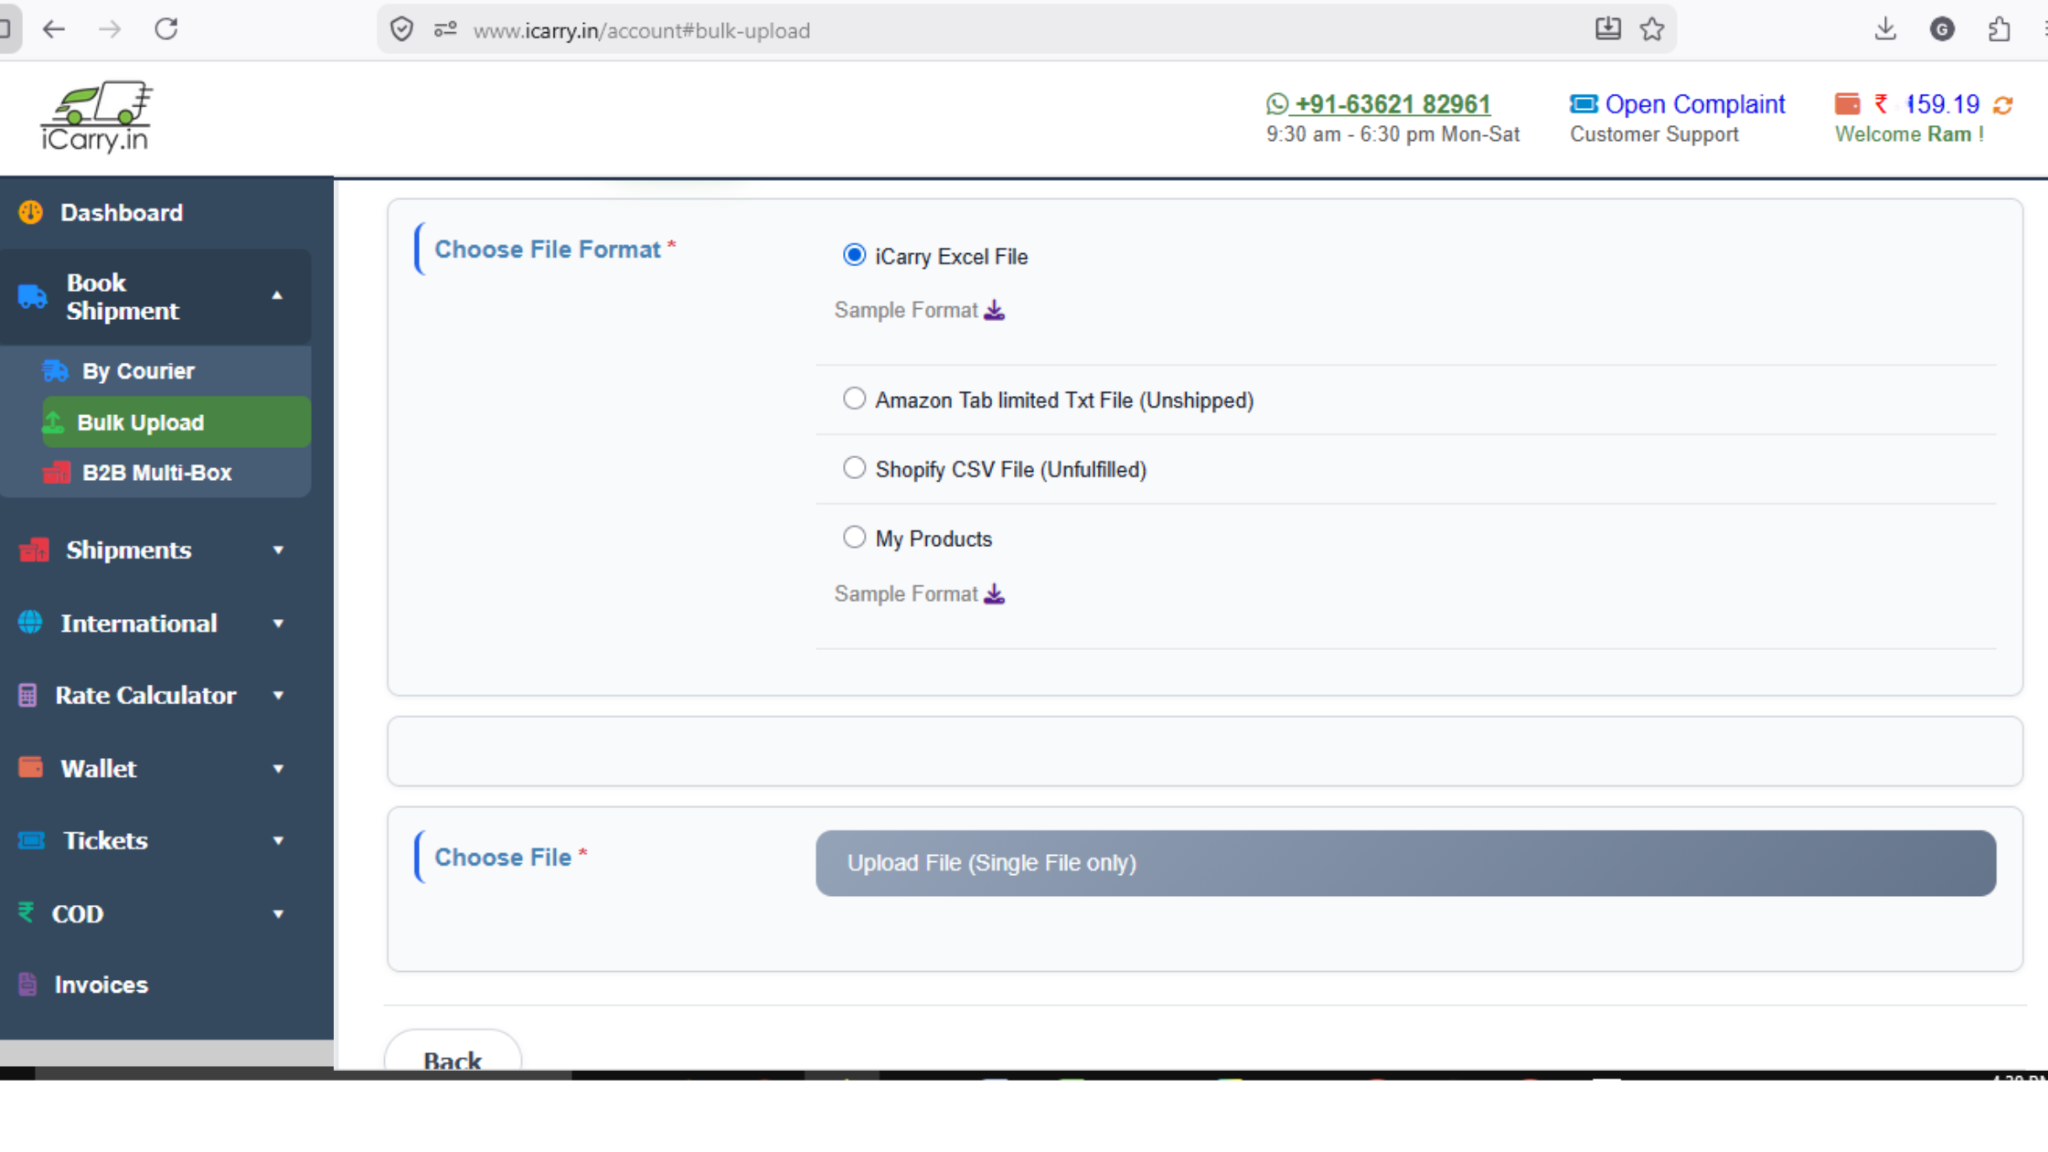The width and height of the screenshot is (2048, 1152).
Task: Click the By Courier truck icon
Action: (x=55, y=371)
